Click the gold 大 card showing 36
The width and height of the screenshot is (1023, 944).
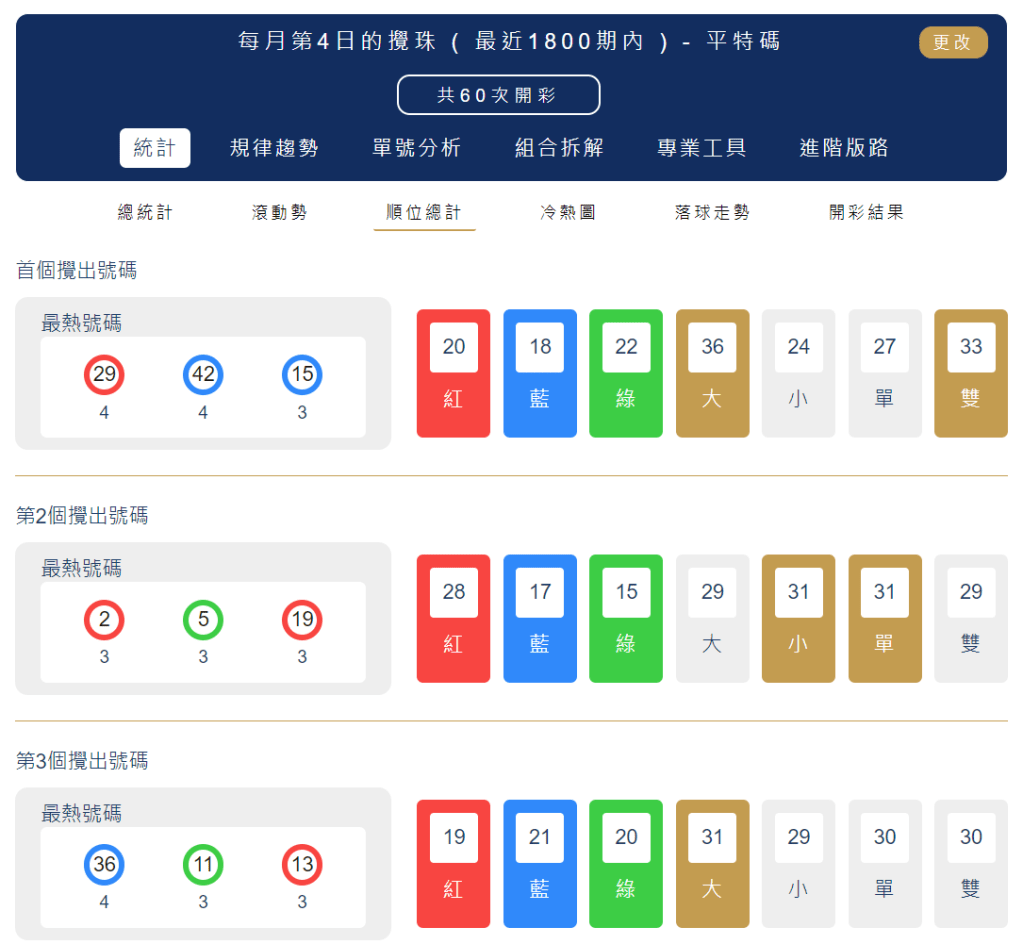coord(712,373)
